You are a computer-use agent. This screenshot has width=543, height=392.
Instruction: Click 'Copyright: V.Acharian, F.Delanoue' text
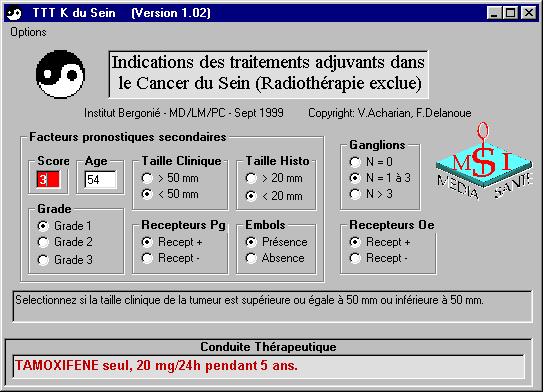click(x=390, y=113)
